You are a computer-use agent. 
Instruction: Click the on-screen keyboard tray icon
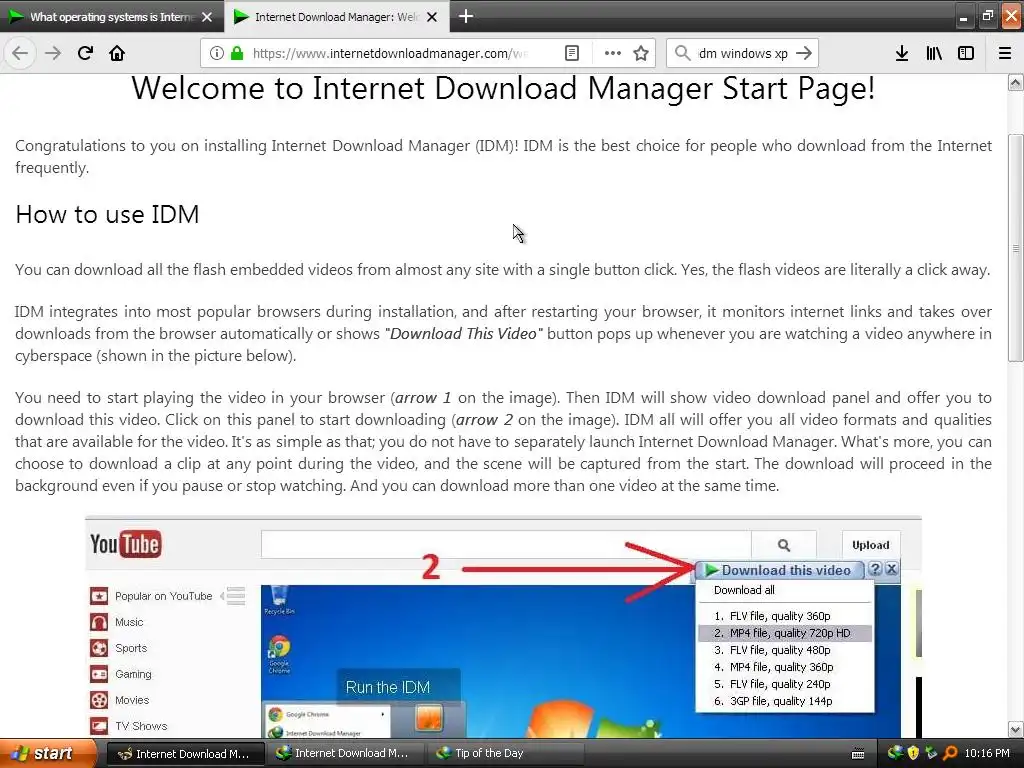(858, 754)
